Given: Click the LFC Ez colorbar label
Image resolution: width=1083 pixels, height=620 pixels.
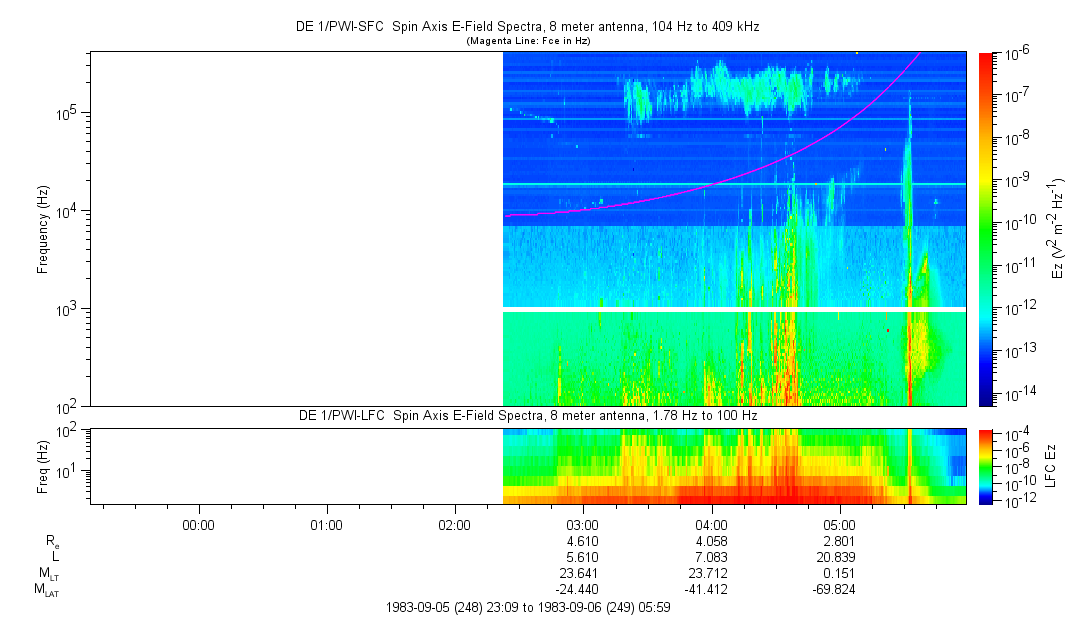Looking at the screenshot, I should click(1050, 467).
